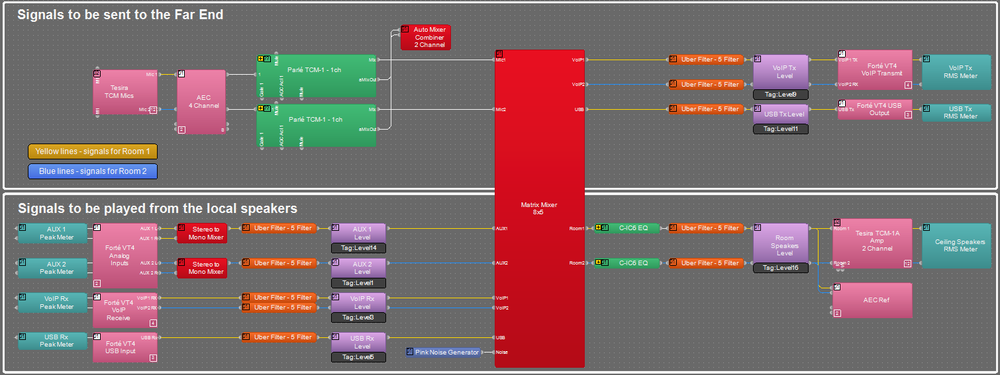The height and width of the screenshot is (375, 1000).
Task: Click the Tesira TCM Mics block icon
Action: click(97, 74)
